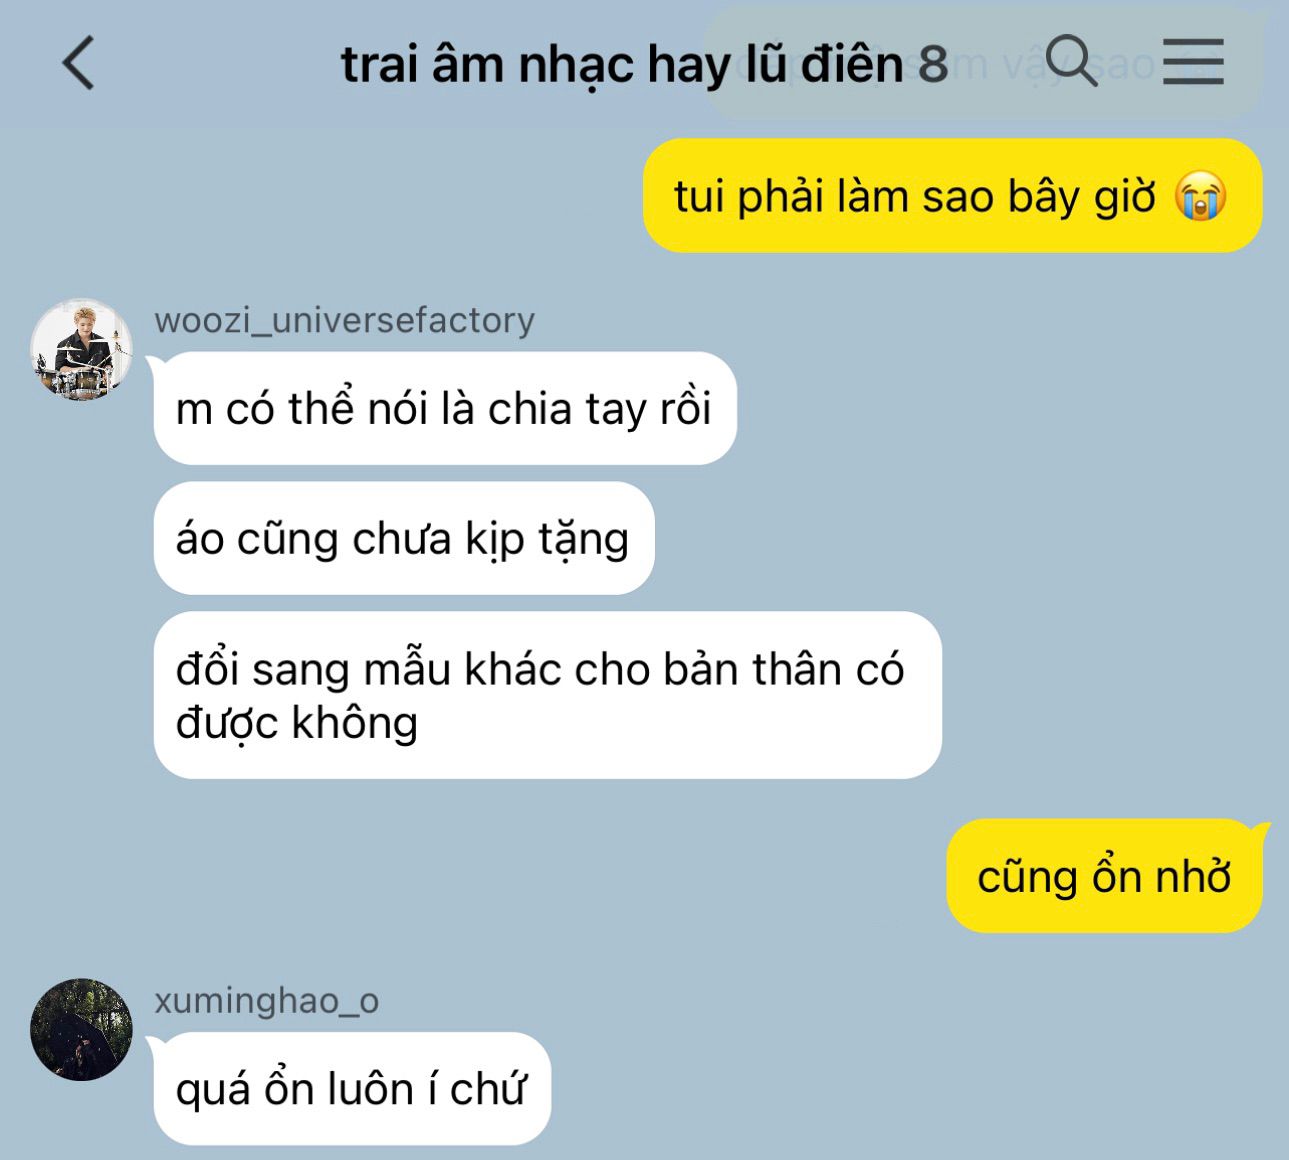
Task: Click the woozi_universefactory username label
Action: 345,320
